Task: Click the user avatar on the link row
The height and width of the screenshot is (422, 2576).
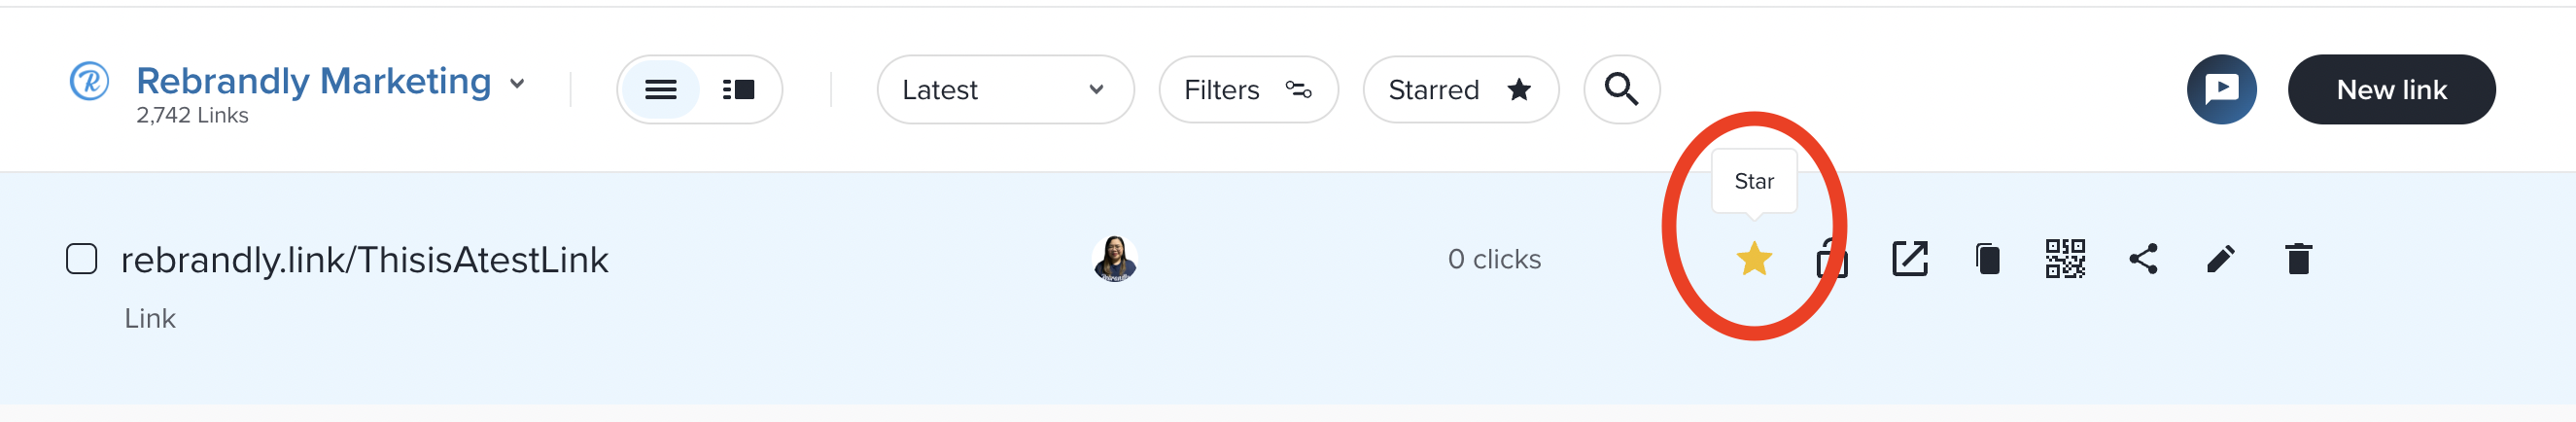Action: pyautogui.click(x=1115, y=259)
